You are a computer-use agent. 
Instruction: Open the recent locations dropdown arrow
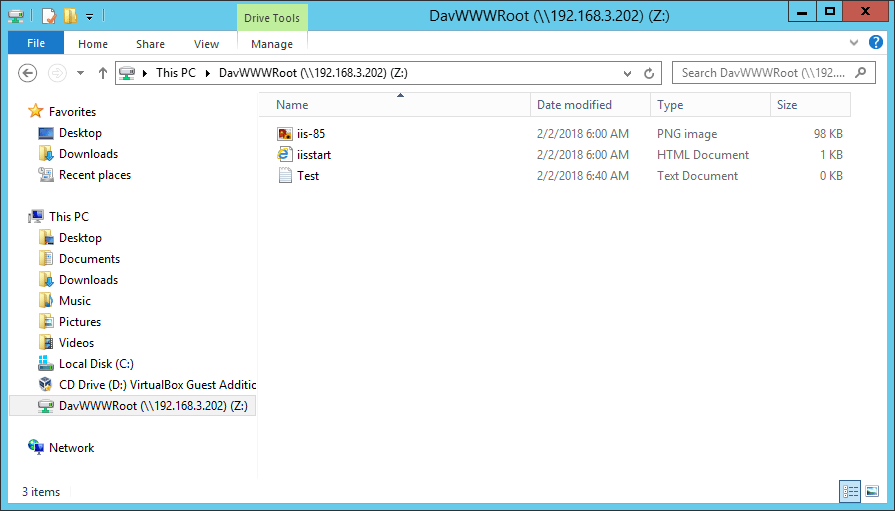80,73
